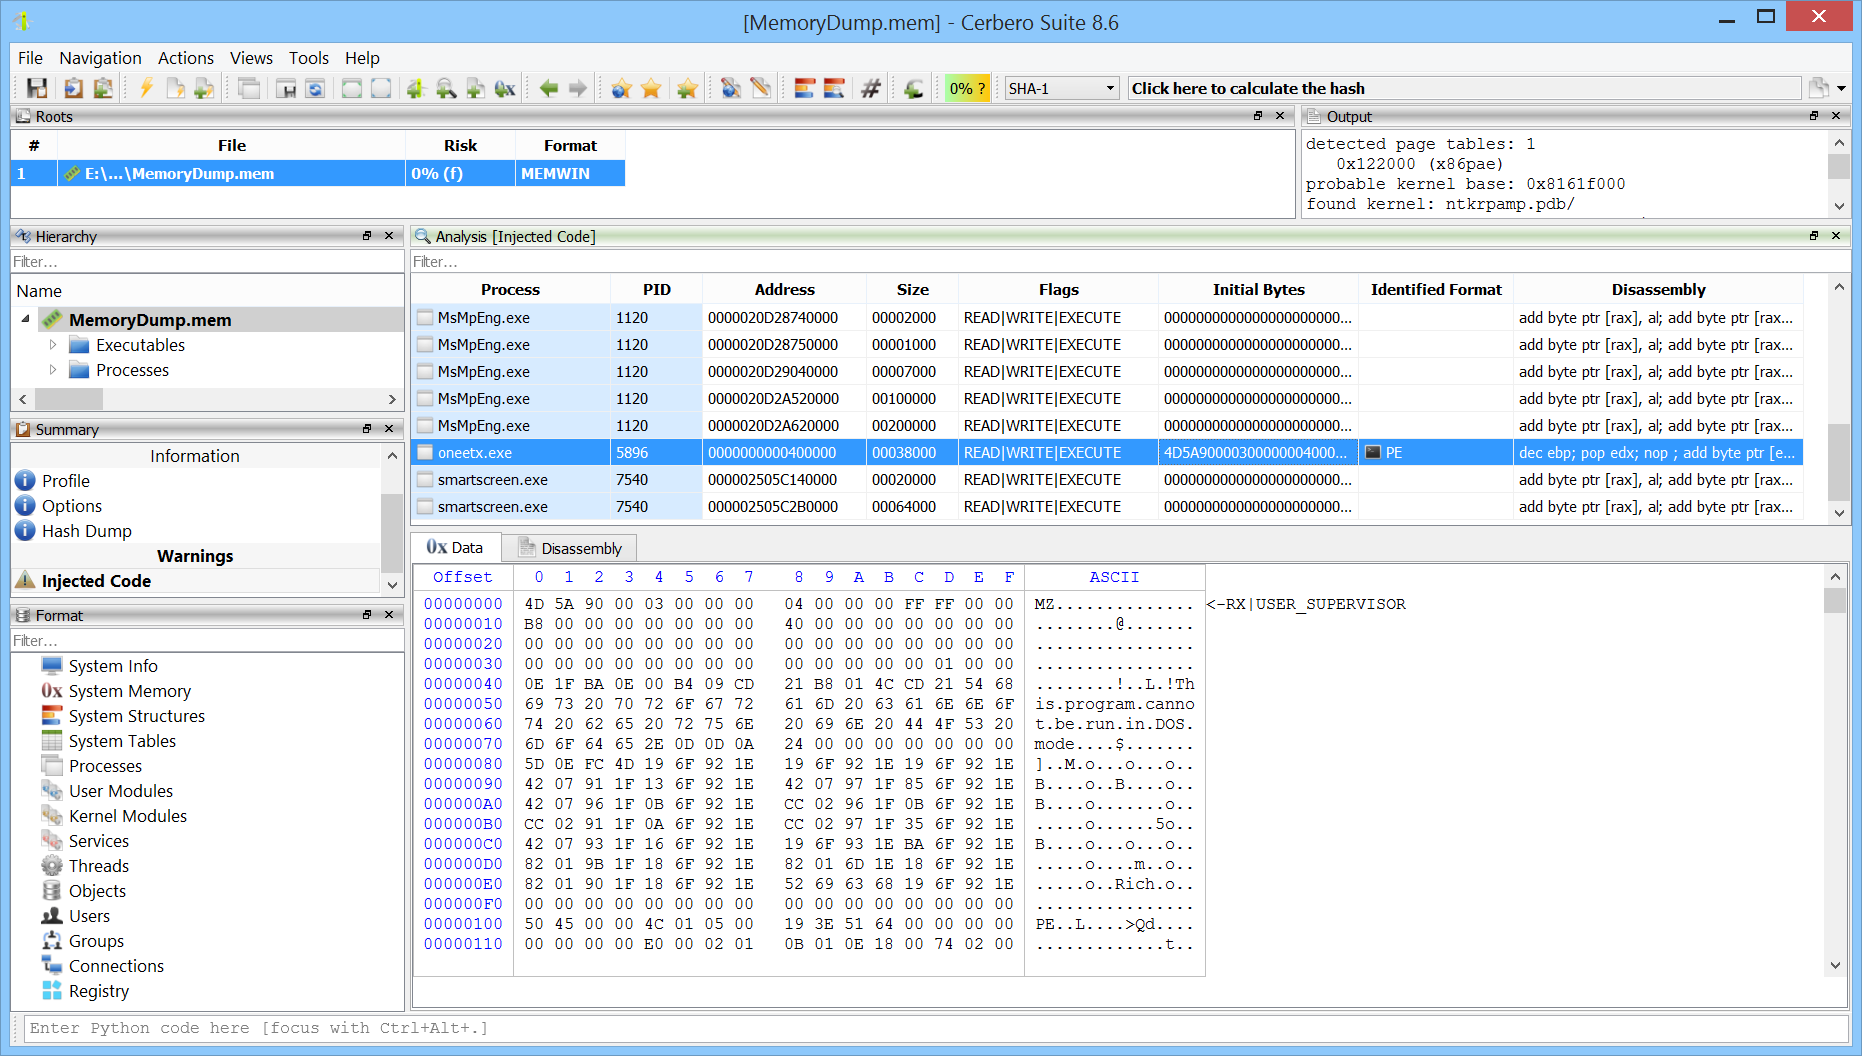Open Injected Code warning in Summary
1862x1056 pixels.
click(96, 581)
